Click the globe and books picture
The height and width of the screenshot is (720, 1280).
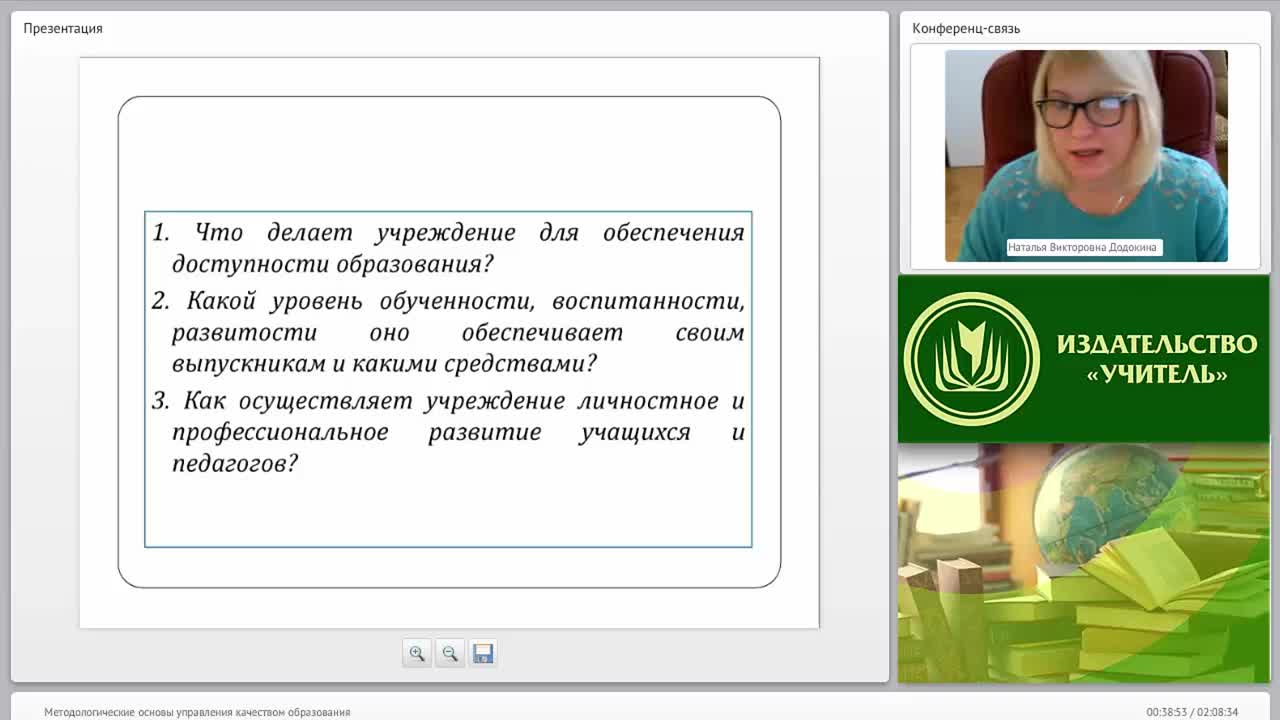[1083, 563]
